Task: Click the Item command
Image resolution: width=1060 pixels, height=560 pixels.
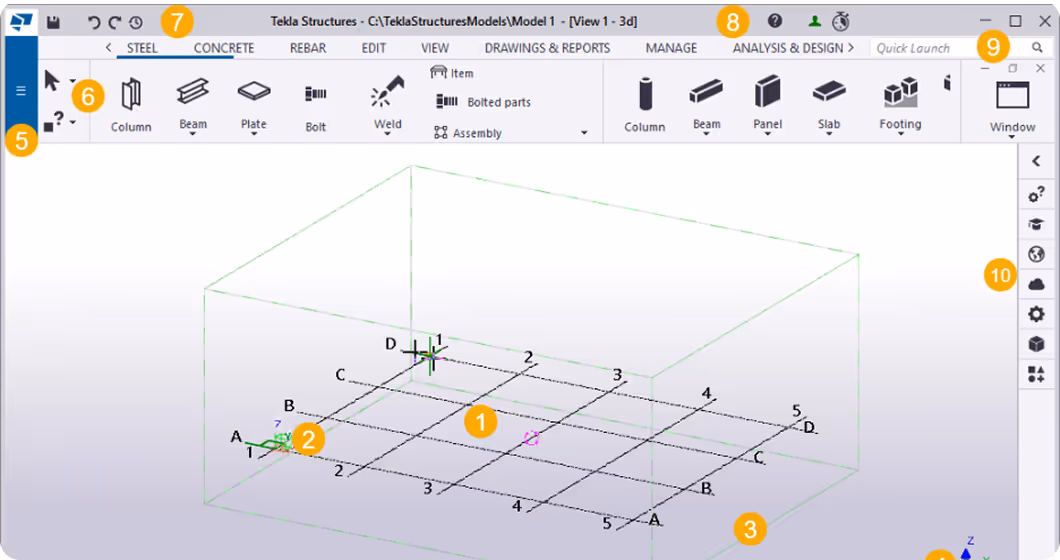Action: click(x=452, y=72)
